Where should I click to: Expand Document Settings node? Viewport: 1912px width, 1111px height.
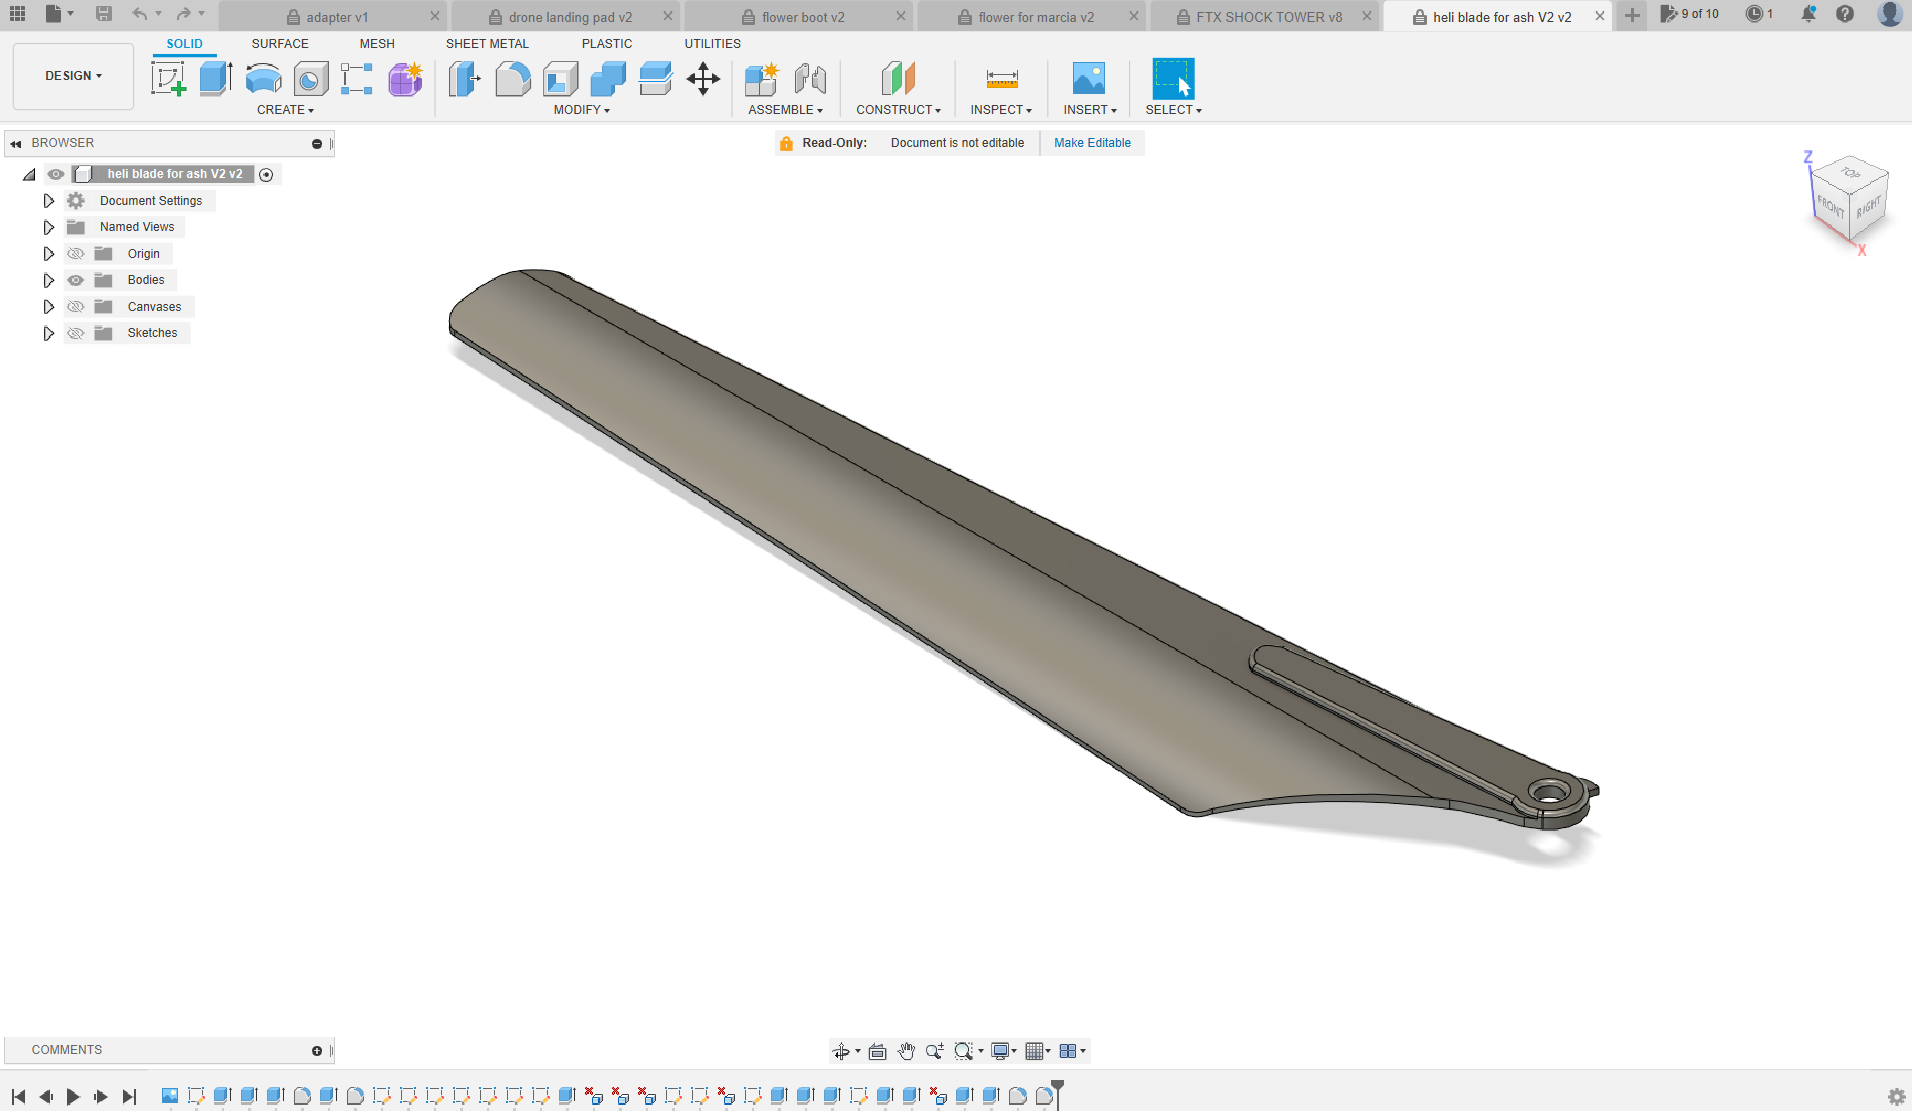[48, 201]
